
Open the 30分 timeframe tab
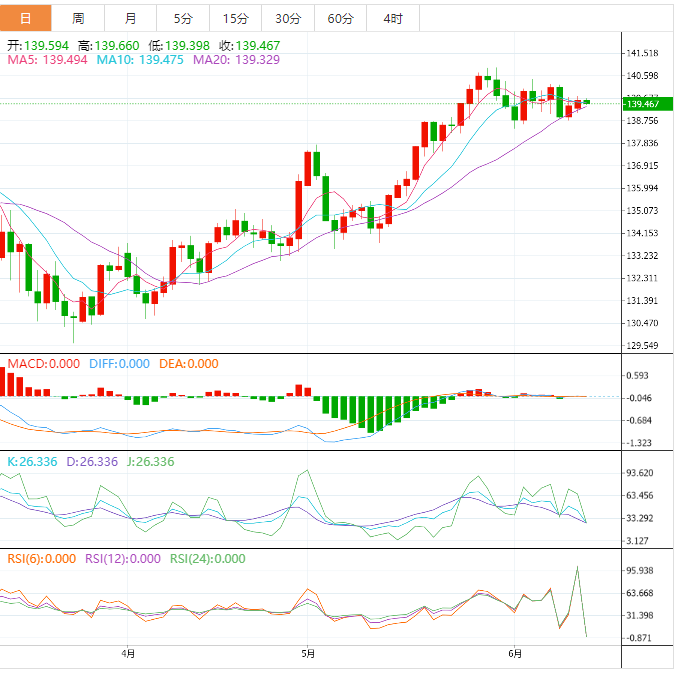pyautogui.click(x=288, y=18)
